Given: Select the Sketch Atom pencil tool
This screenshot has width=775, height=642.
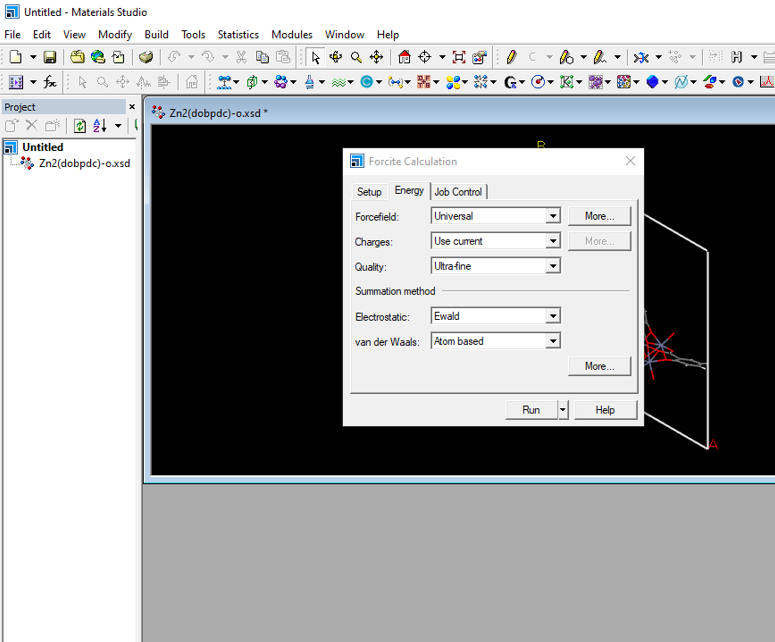Looking at the screenshot, I should click(x=511, y=57).
